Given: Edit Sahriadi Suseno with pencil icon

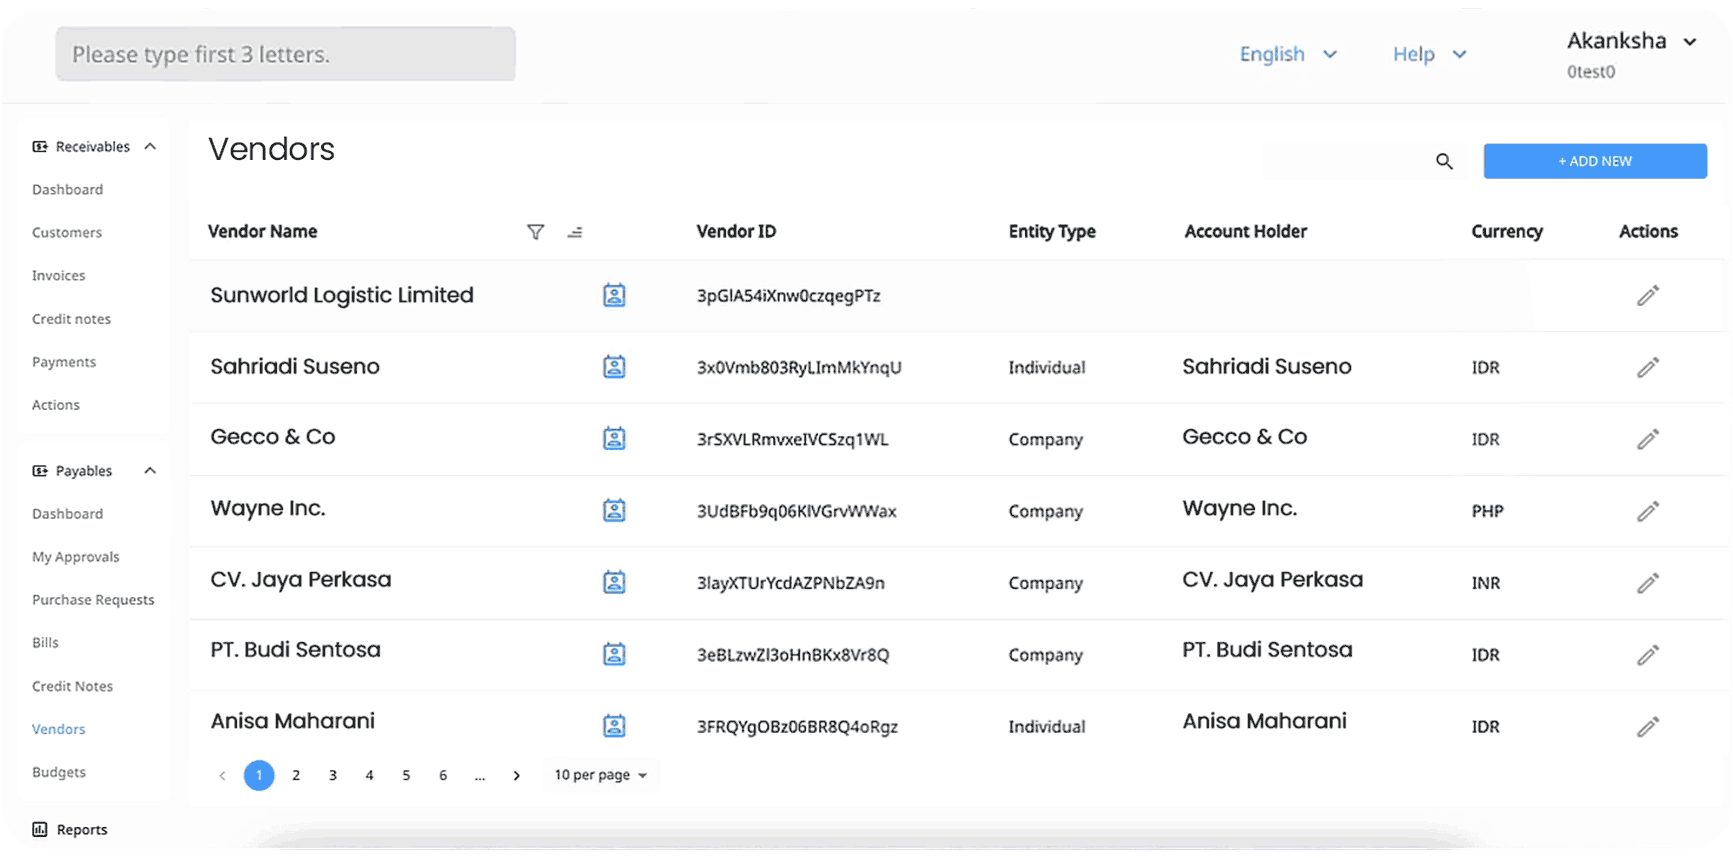Looking at the screenshot, I should click(1648, 367).
